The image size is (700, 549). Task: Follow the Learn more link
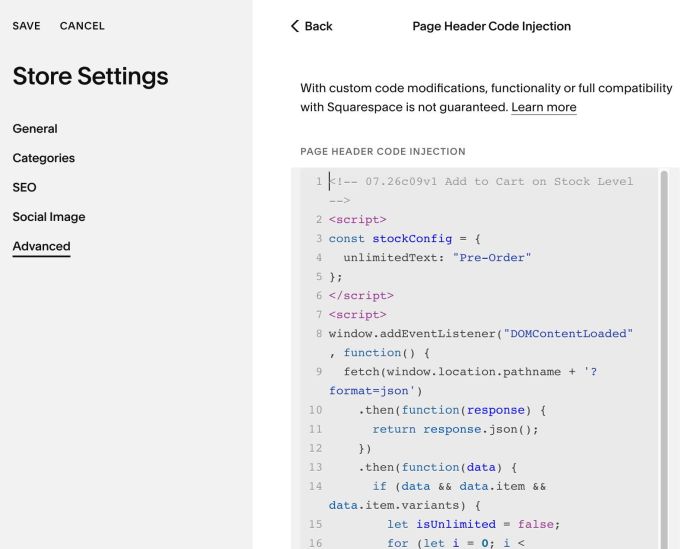(544, 107)
